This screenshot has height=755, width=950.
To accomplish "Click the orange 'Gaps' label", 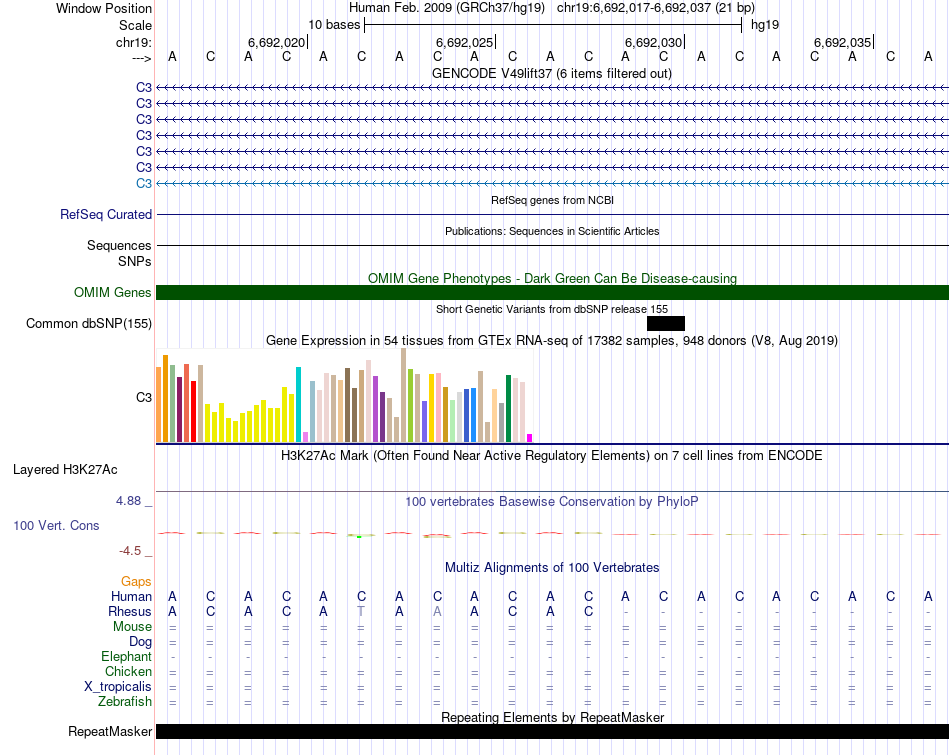I will pos(136,582).
